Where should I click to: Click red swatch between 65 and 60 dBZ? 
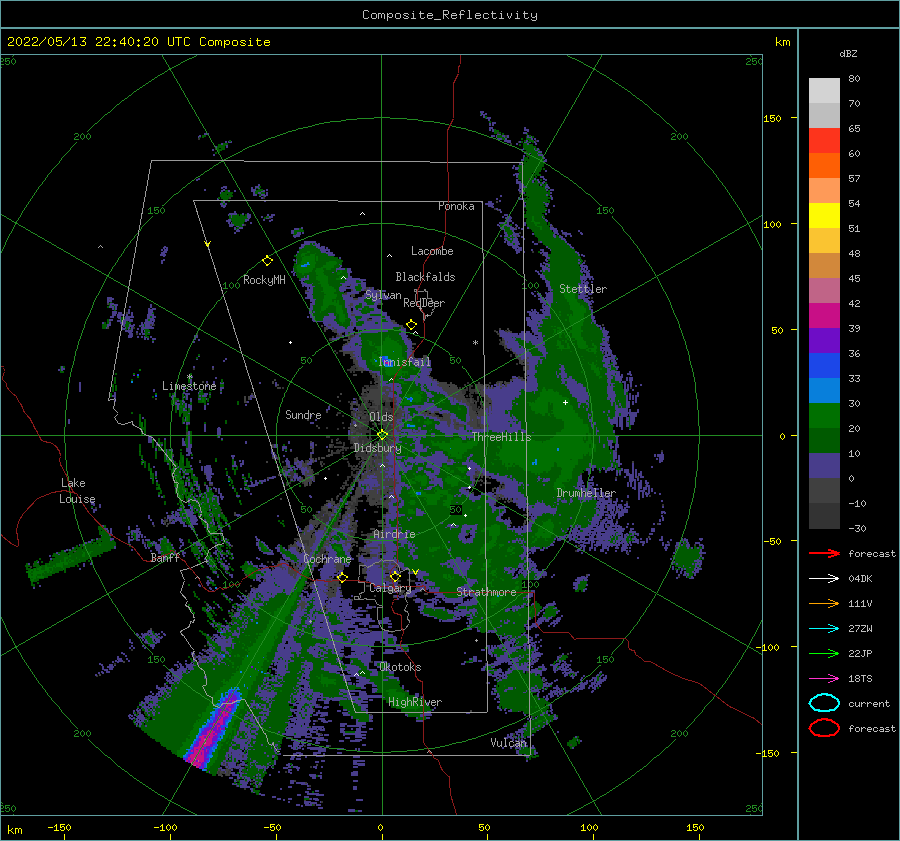coord(824,141)
